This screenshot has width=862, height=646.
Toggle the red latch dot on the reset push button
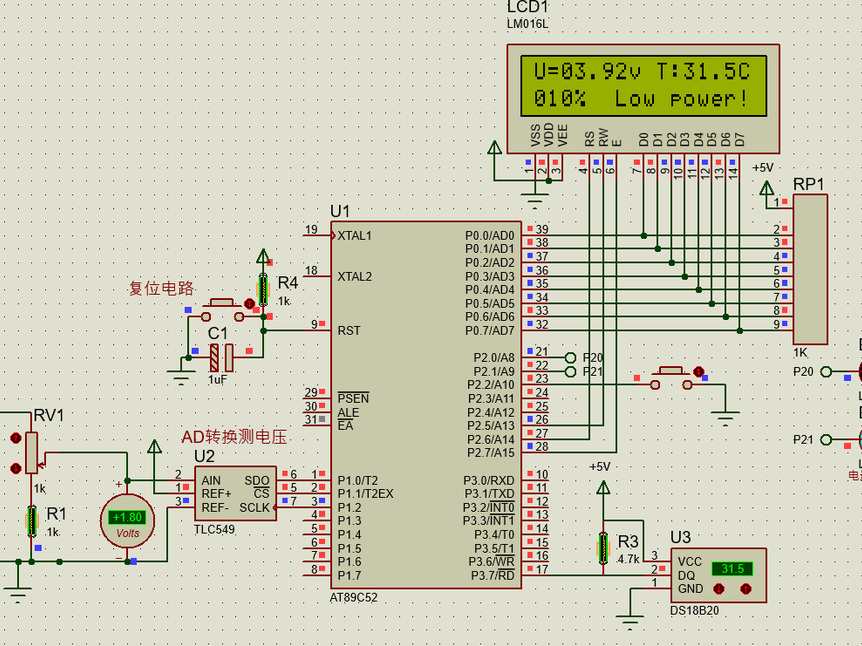click(250, 303)
